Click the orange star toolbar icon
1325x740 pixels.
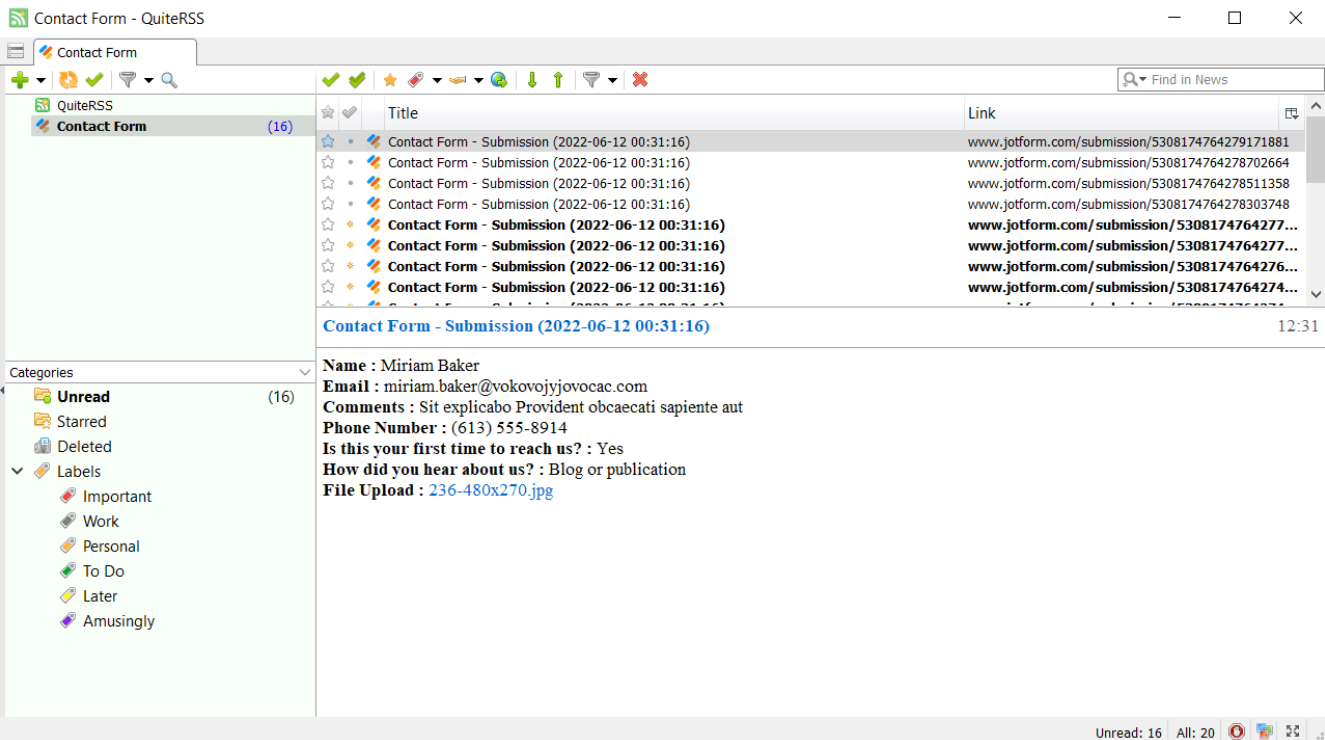coord(390,80)
